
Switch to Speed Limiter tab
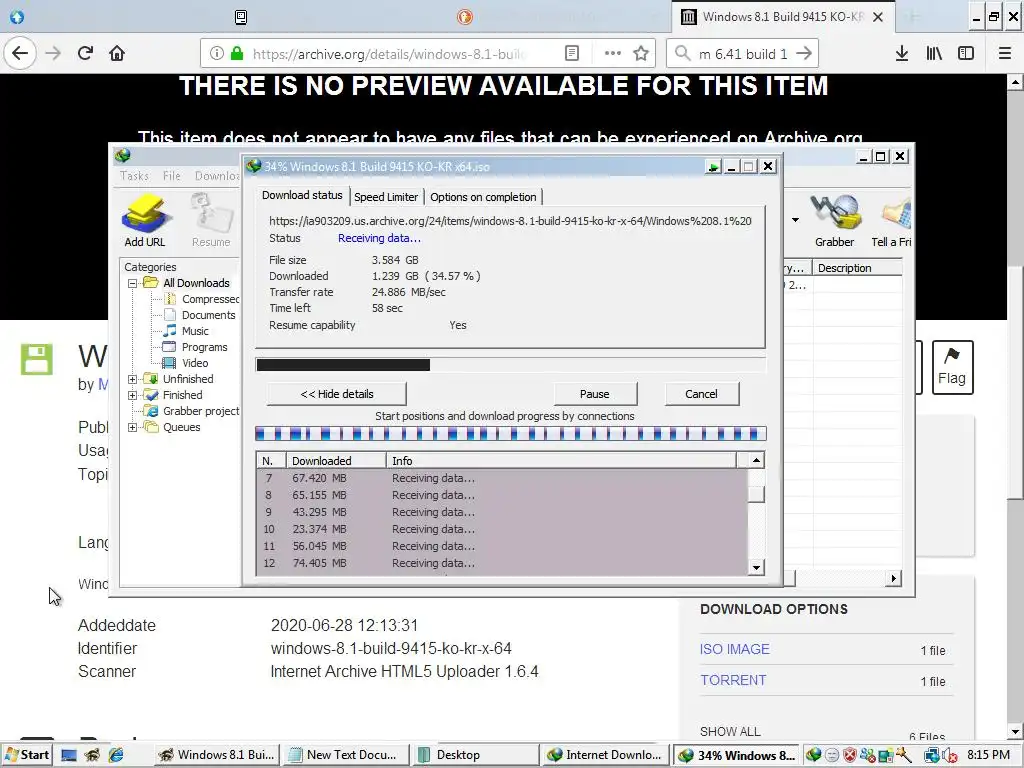[386, 197]
